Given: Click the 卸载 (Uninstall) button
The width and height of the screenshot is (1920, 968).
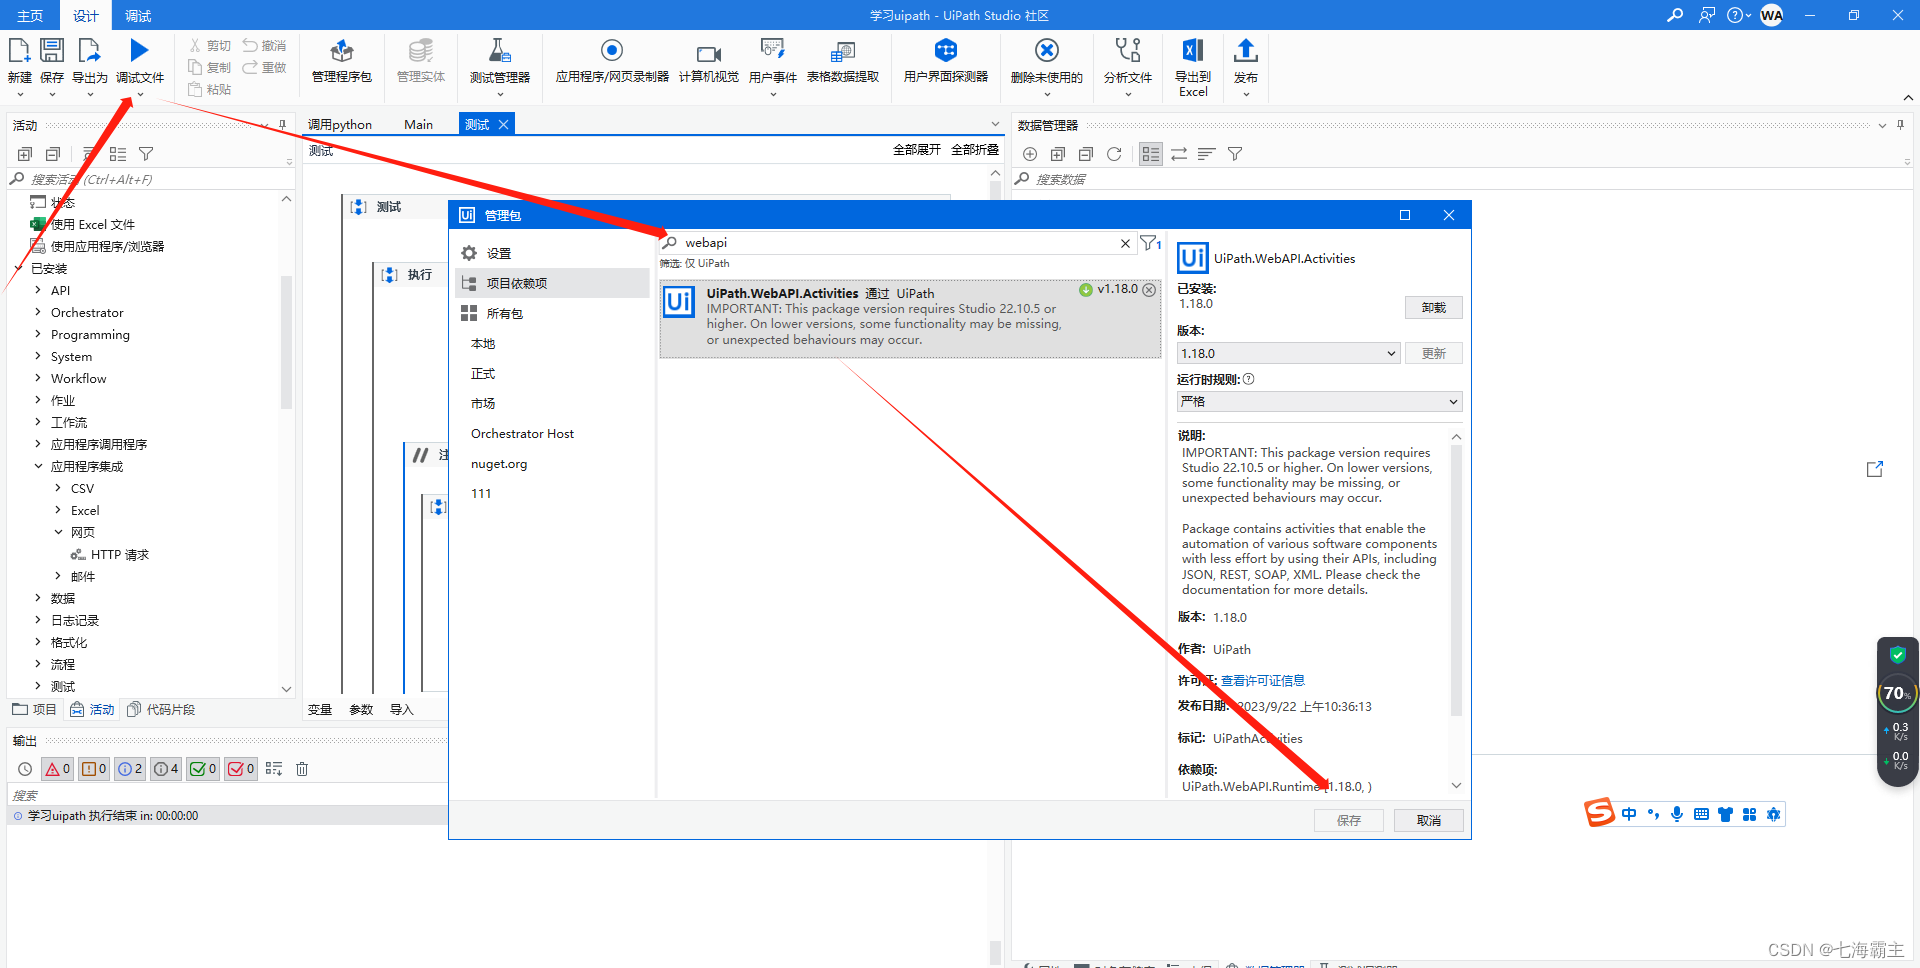Looking at the screenshot, I should point(1433,307).
